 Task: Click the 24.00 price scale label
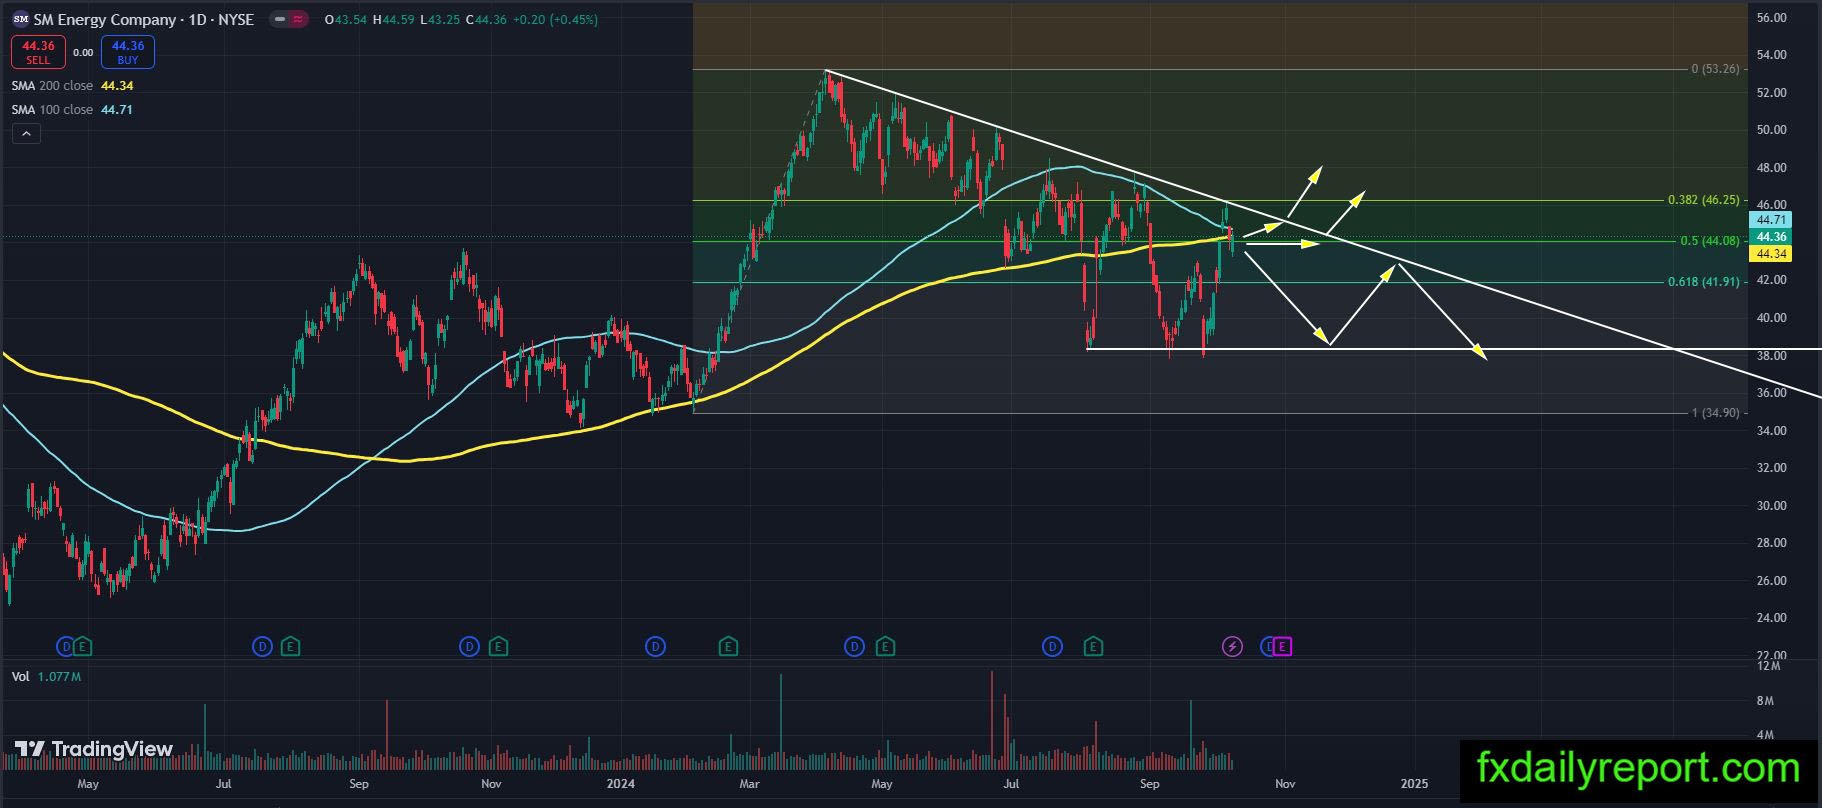[1771, 618]
